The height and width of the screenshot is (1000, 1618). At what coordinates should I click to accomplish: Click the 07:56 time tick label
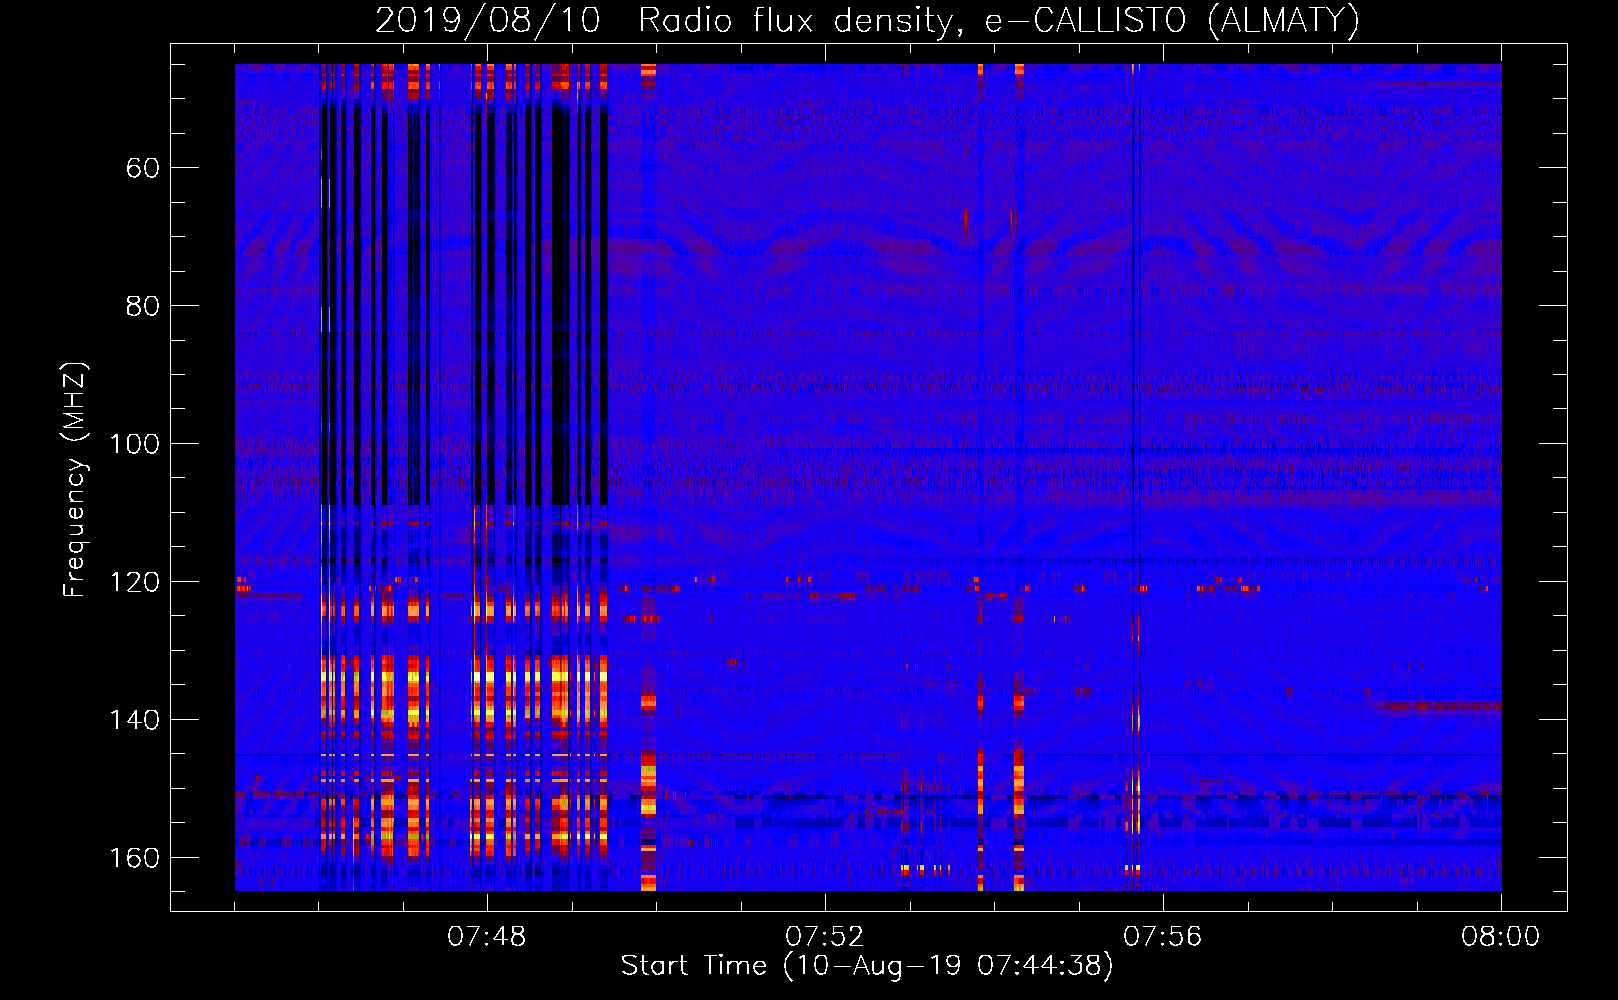(x=1163, y=937)
